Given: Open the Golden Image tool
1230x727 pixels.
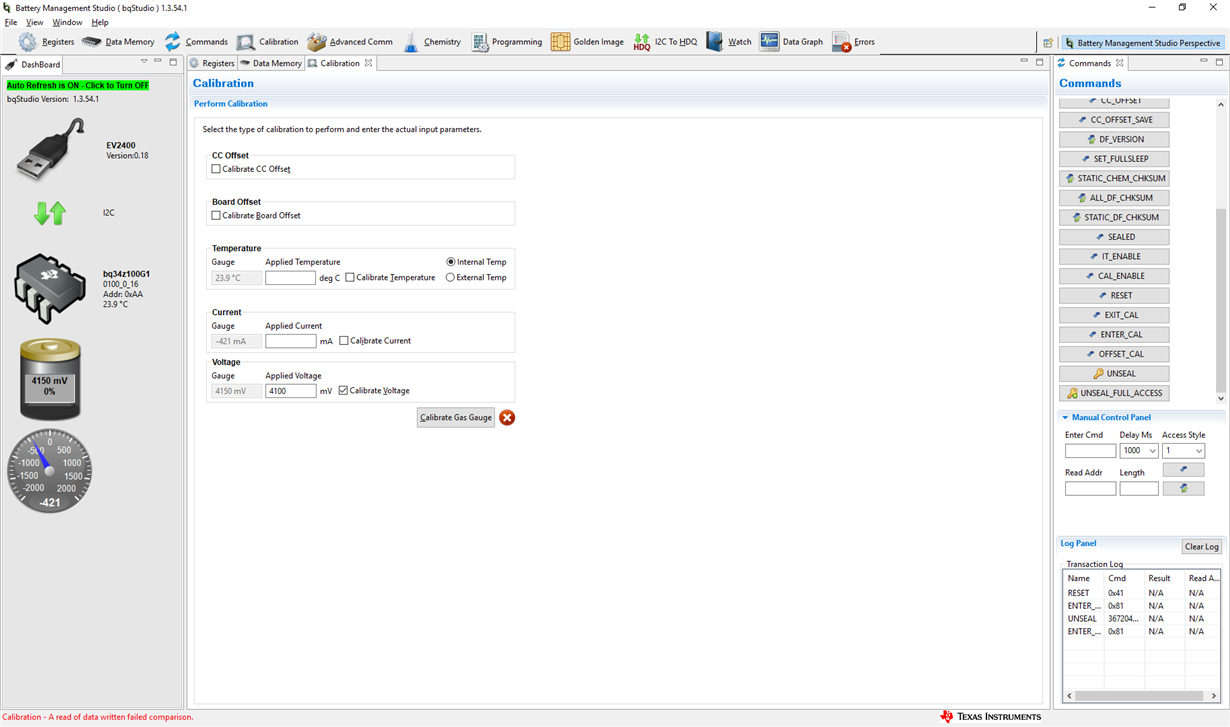Looking at the screenshot, I should click(588, 42).
